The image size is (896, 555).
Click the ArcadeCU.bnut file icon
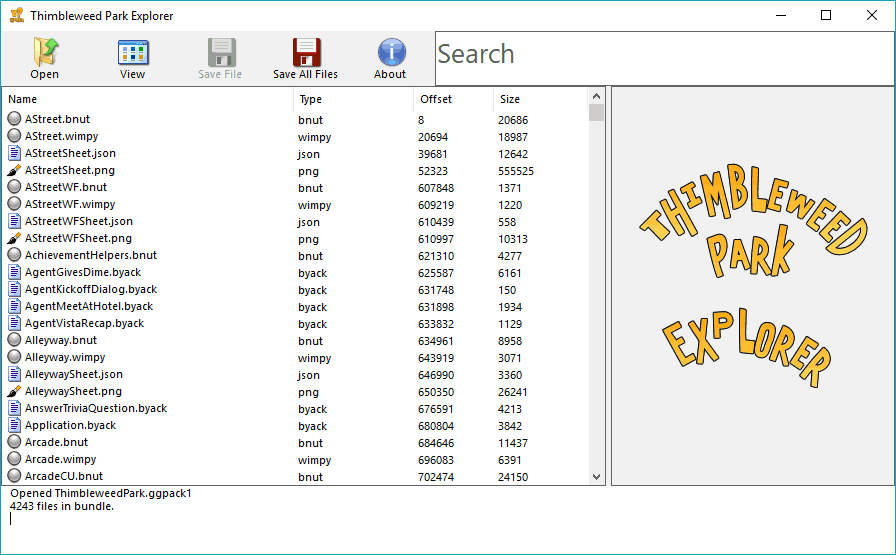14,476
